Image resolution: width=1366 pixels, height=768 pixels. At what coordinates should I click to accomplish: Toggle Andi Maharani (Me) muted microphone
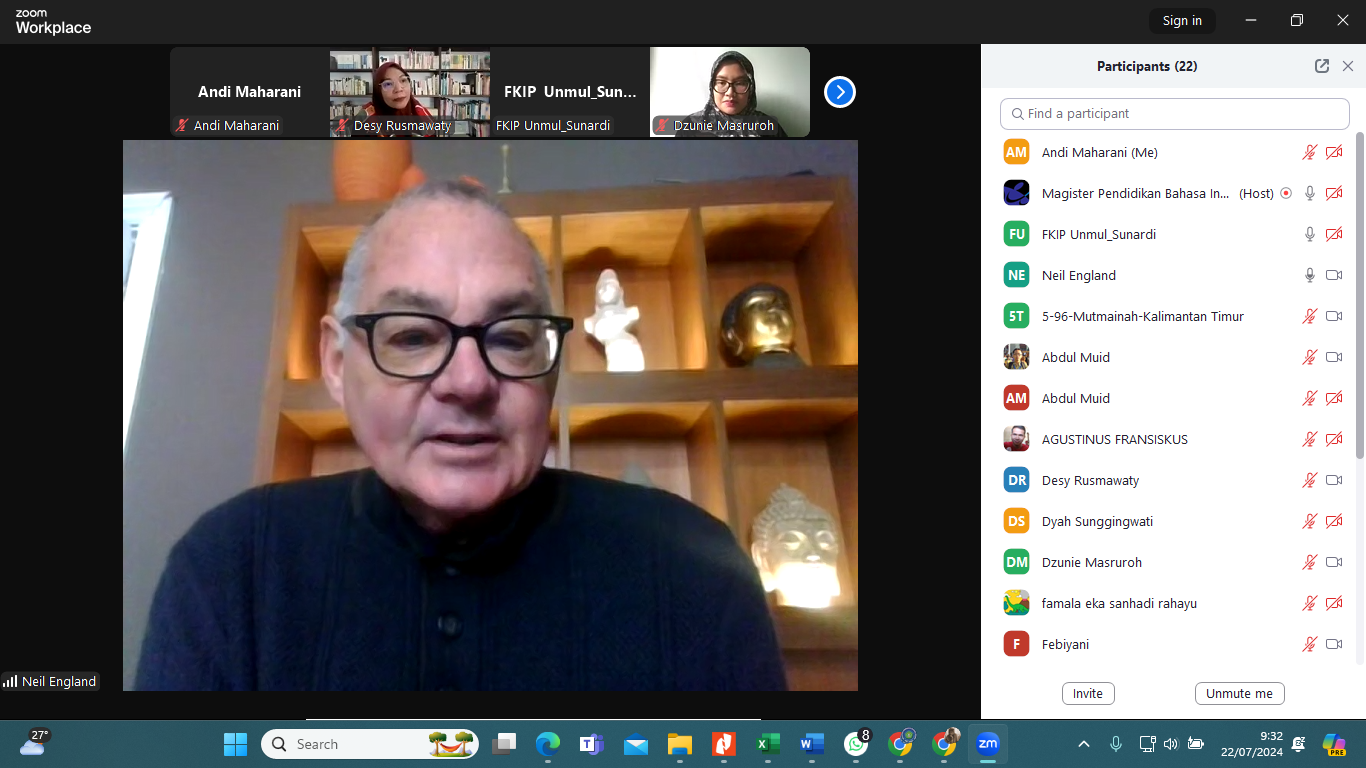point(1309,152)
